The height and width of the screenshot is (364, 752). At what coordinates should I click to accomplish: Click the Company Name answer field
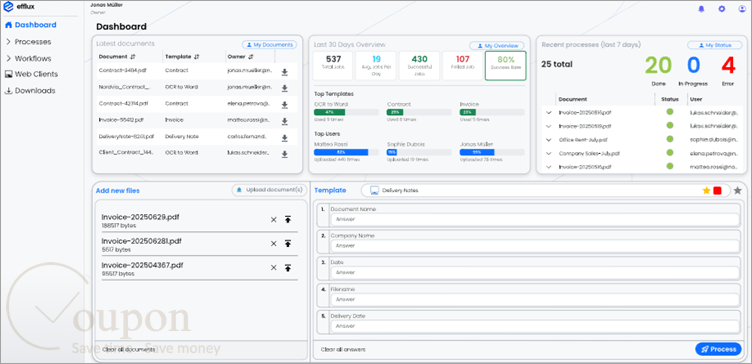pyautogui.click(x=535, y=246)
